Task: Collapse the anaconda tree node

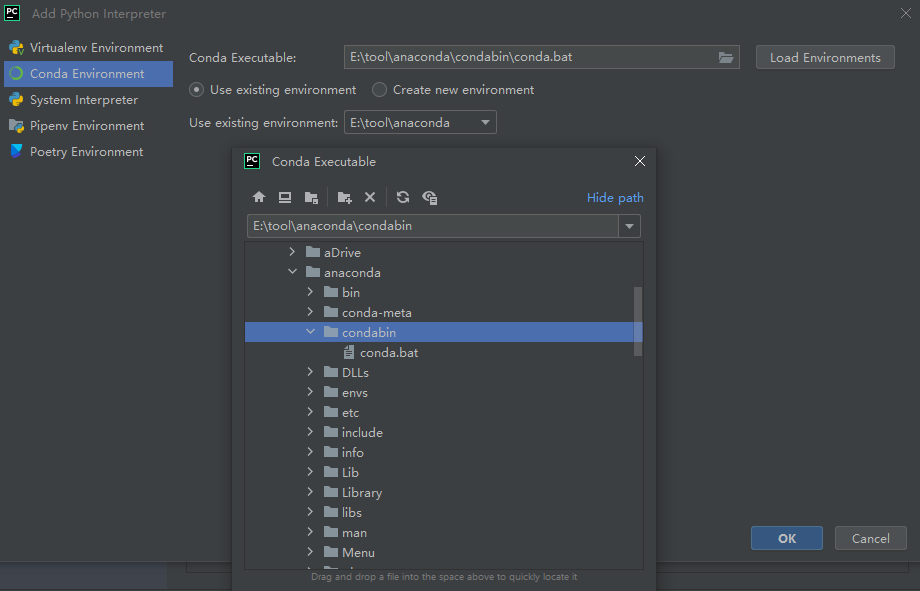Action: pos(293,272)
